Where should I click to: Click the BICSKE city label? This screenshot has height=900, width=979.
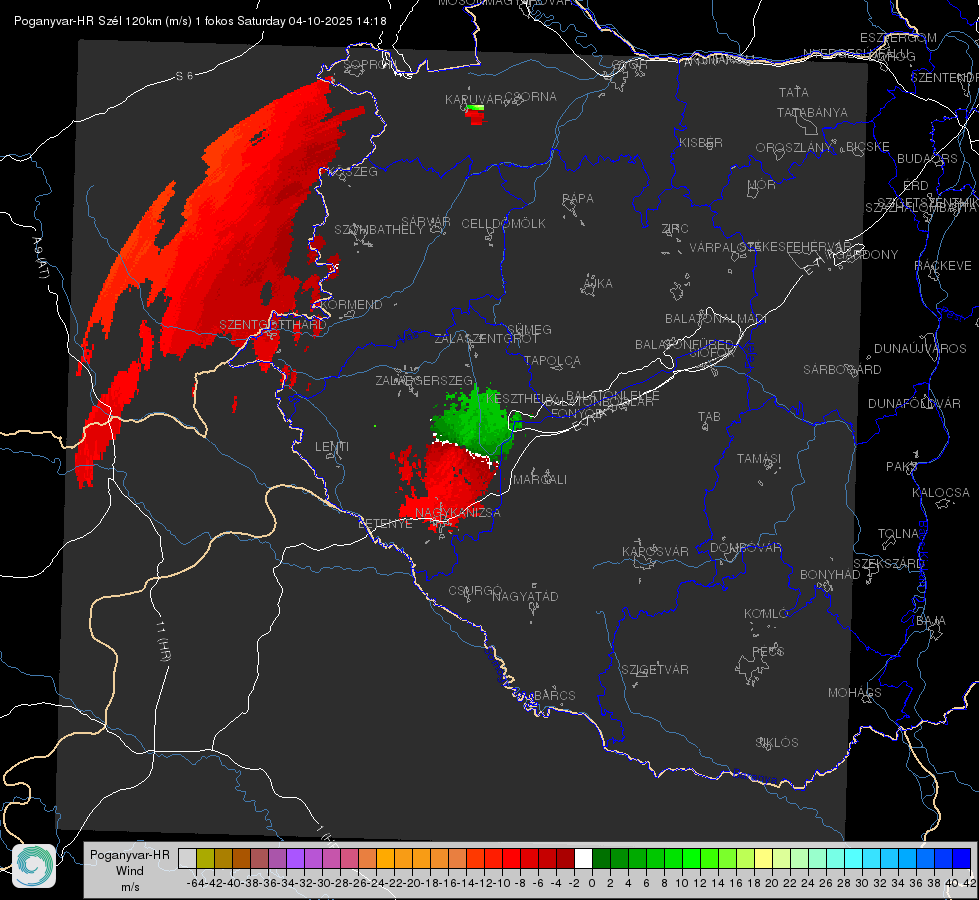868,146
